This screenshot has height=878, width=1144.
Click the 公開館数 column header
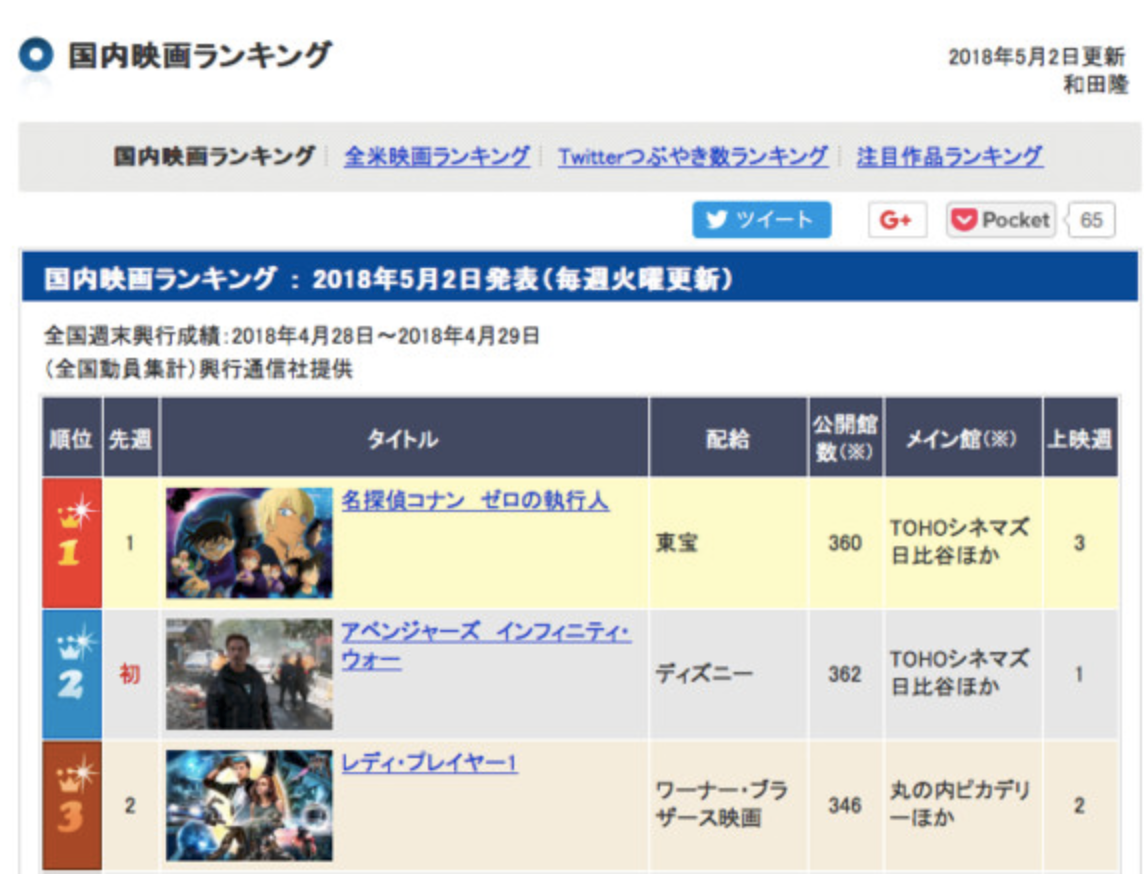[x=845, y=439]
